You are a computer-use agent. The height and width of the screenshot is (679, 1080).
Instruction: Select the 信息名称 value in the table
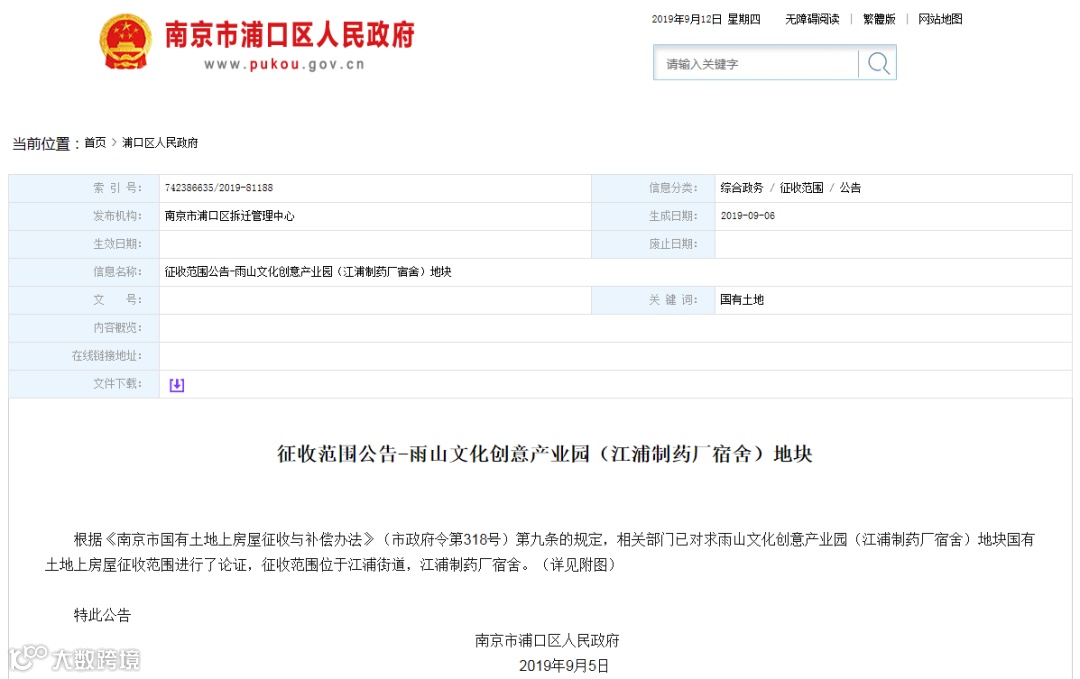[x=308, y=272]
